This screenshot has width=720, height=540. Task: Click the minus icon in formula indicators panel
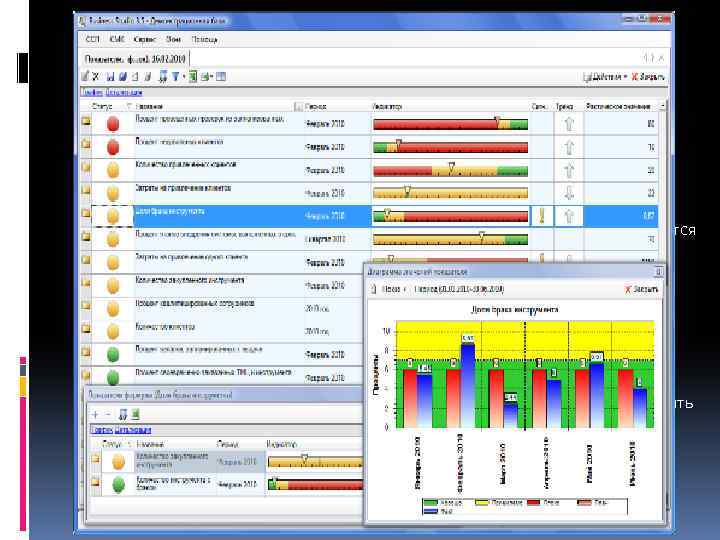(x=107, y=414)
